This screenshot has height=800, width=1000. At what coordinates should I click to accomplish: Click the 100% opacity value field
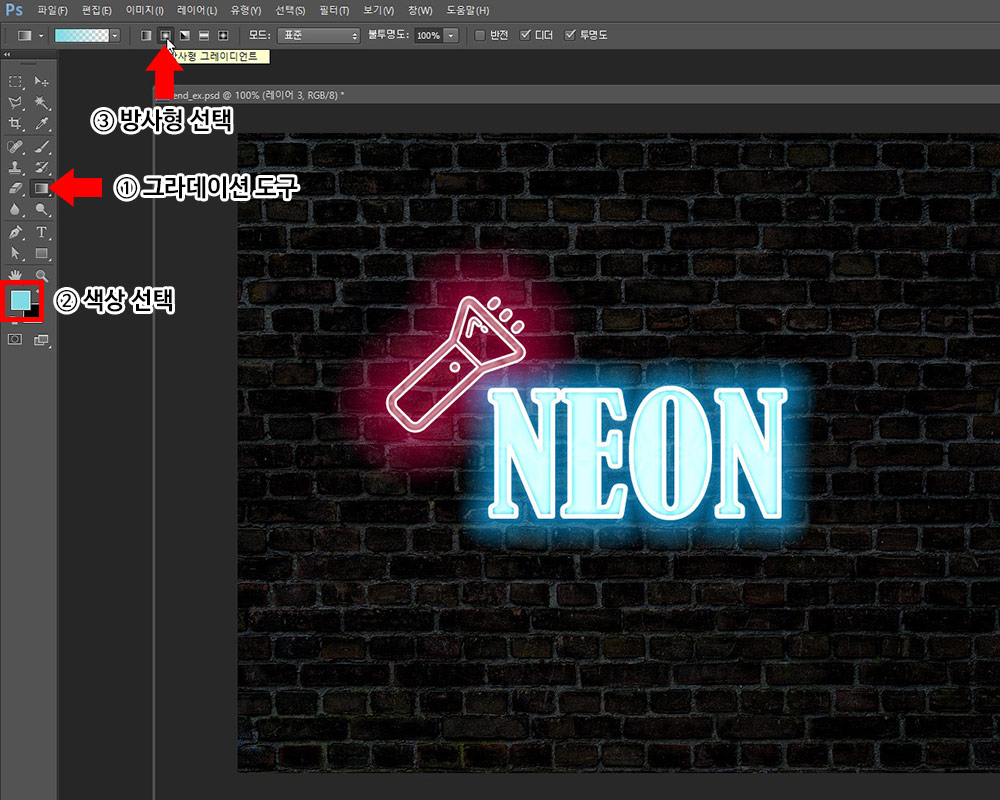(428, 36)
